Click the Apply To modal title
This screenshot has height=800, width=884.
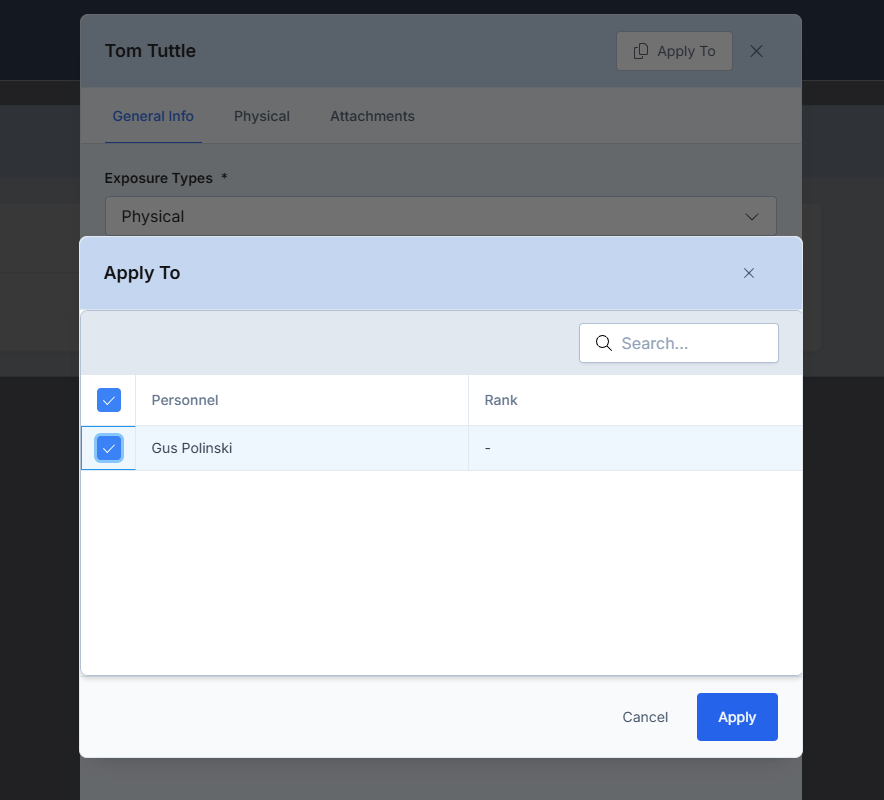click(142, 273)
